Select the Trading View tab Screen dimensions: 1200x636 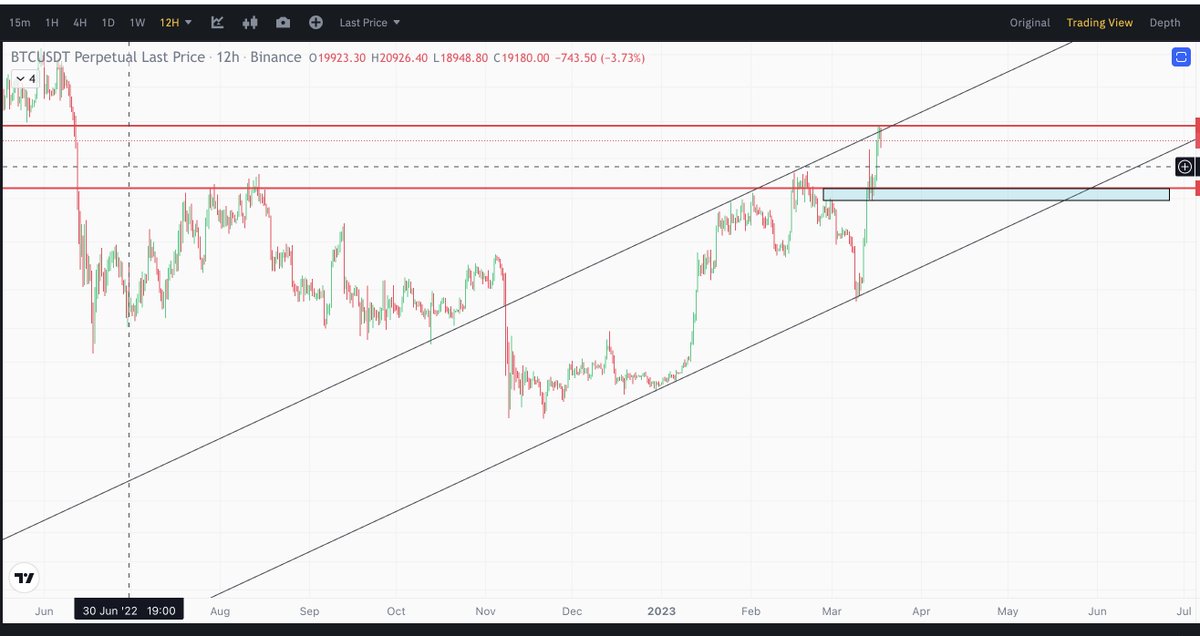(1099, 22)
